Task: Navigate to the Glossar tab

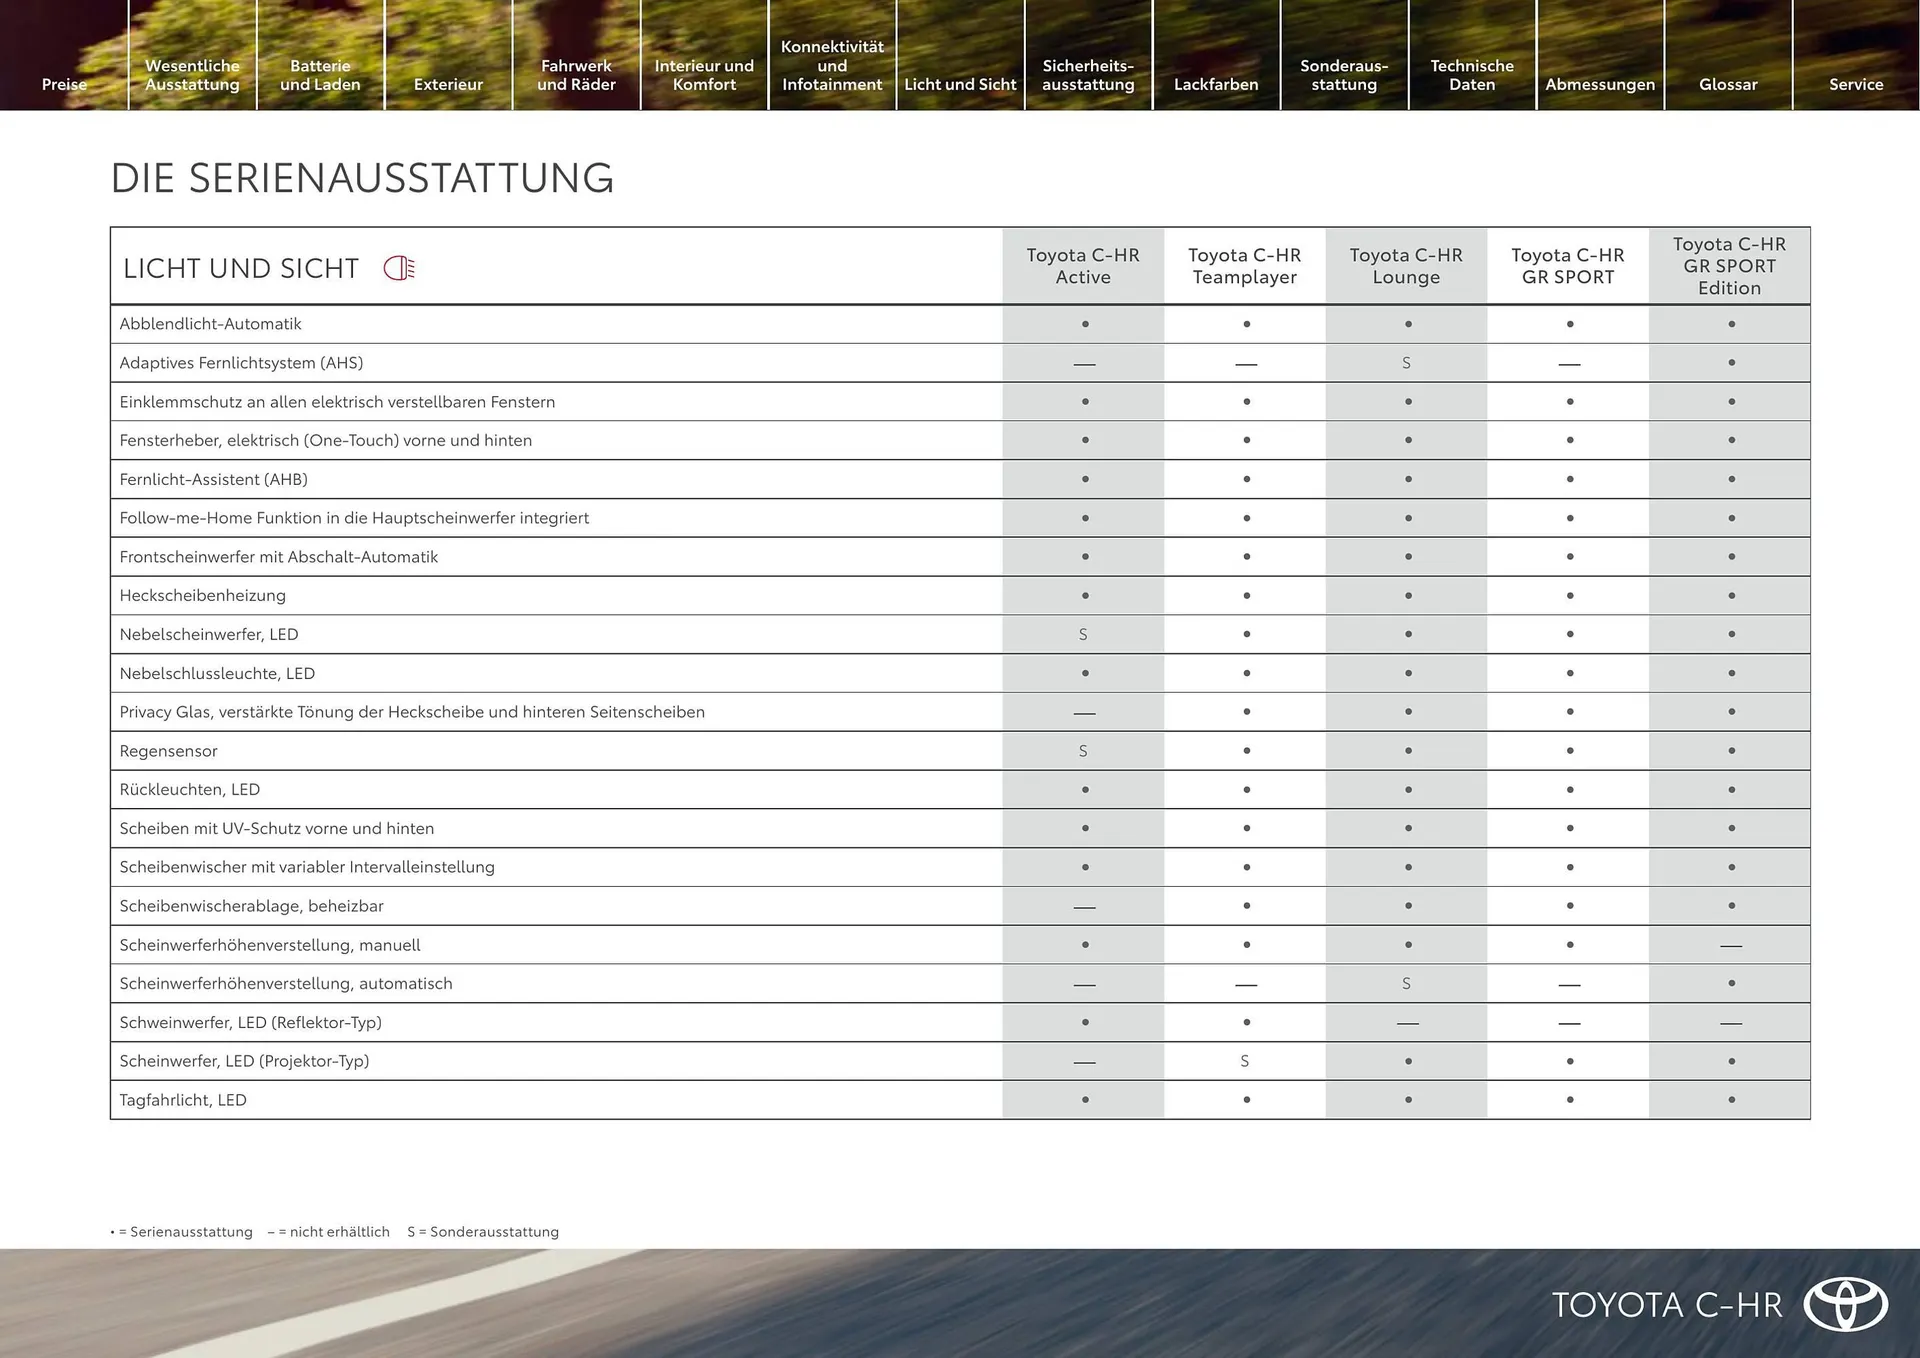Action: point(1728,84)
